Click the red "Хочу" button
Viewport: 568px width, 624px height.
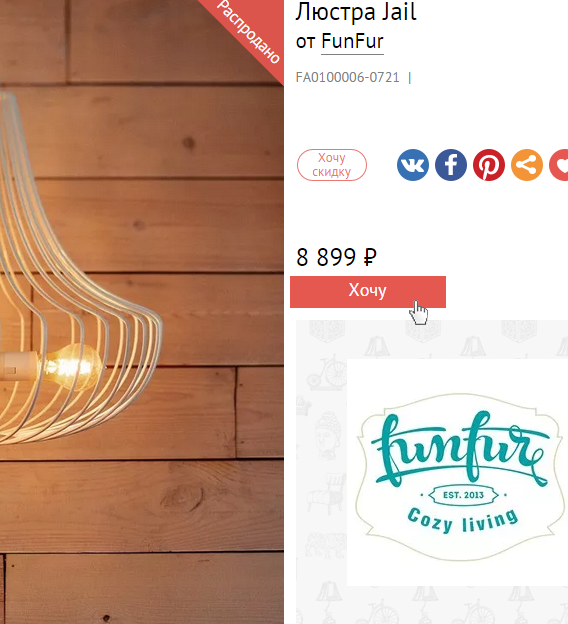point(368,291)
